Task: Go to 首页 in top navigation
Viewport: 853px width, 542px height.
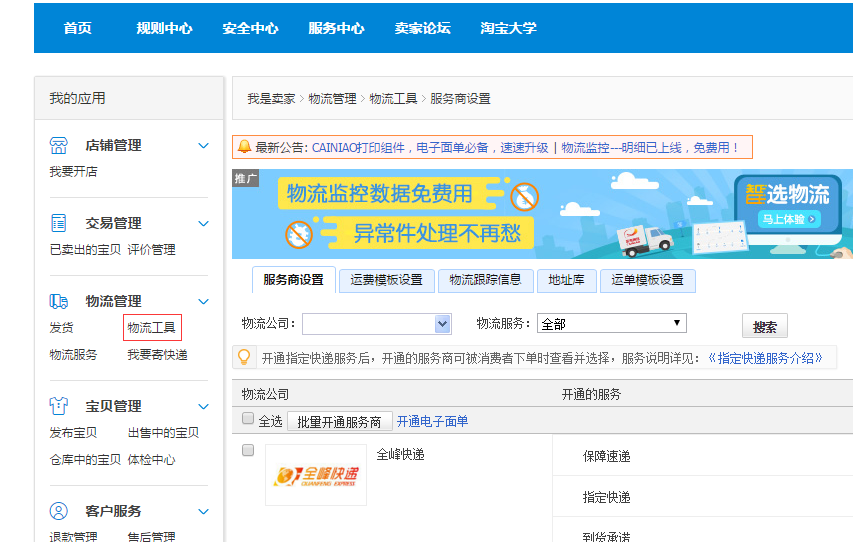Action: point(77,28)
